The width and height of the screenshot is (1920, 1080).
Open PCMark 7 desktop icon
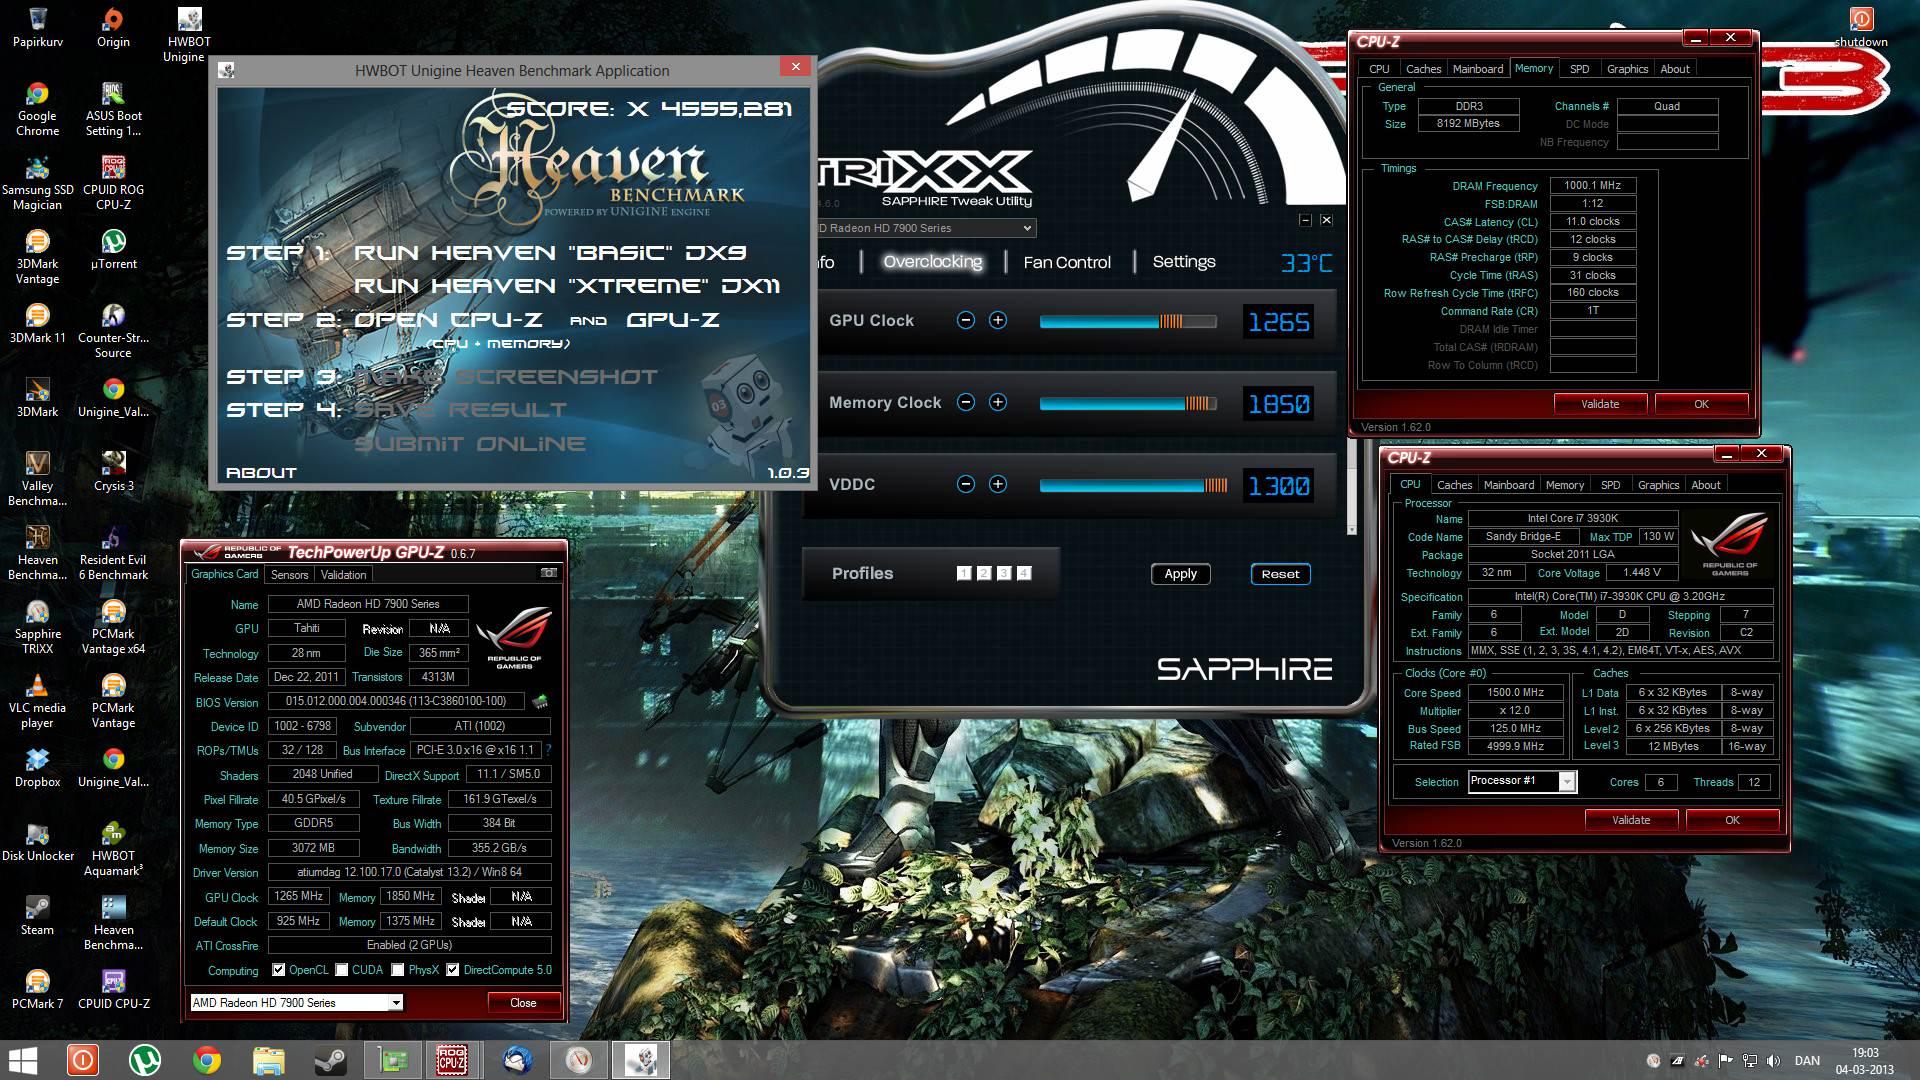click(x=37, y=989)
